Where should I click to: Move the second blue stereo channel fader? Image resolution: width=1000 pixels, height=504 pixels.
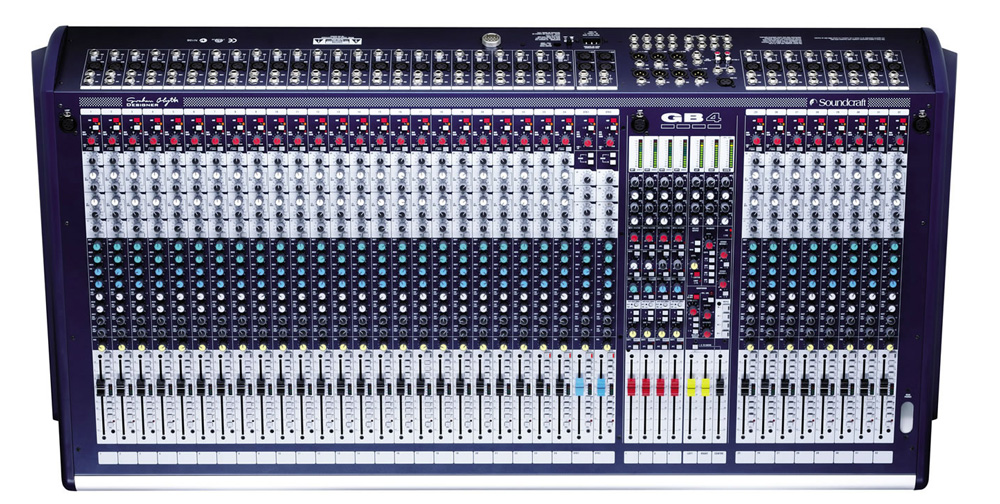click(x=601, y=387)
